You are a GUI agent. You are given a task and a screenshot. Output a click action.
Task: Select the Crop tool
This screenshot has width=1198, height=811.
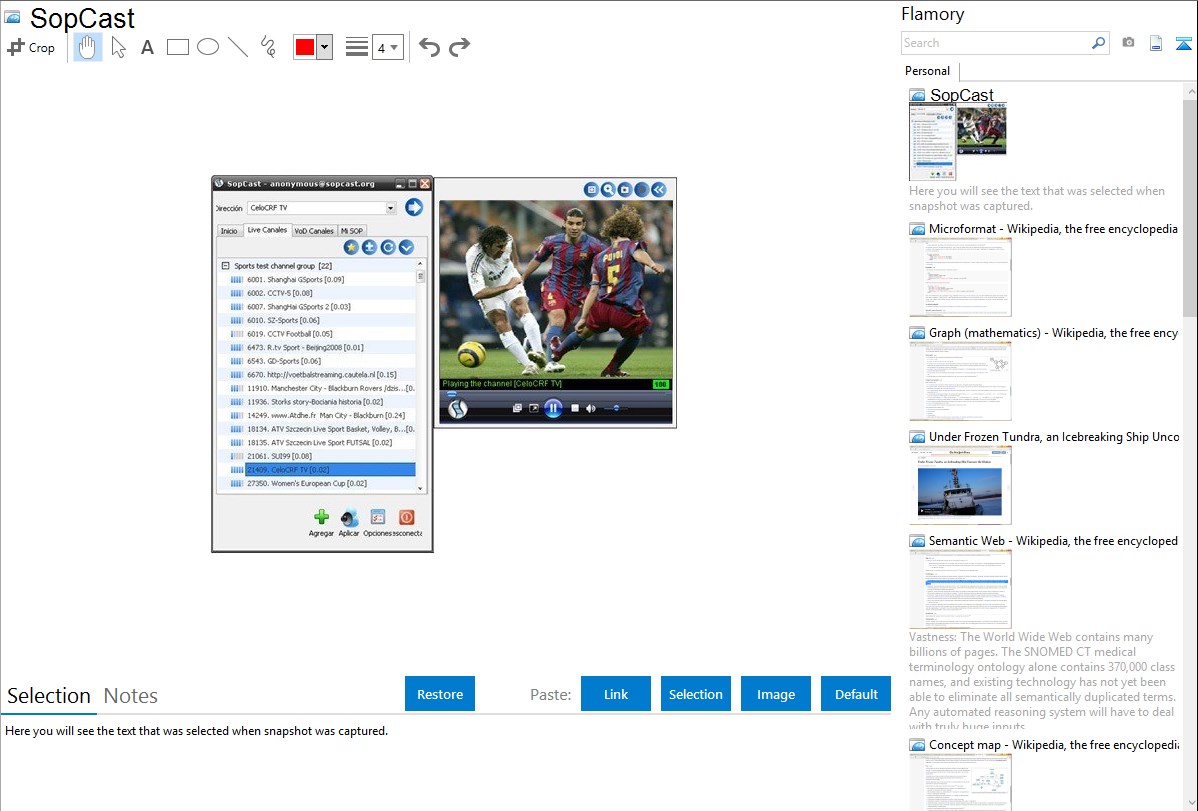click(31, 47)
